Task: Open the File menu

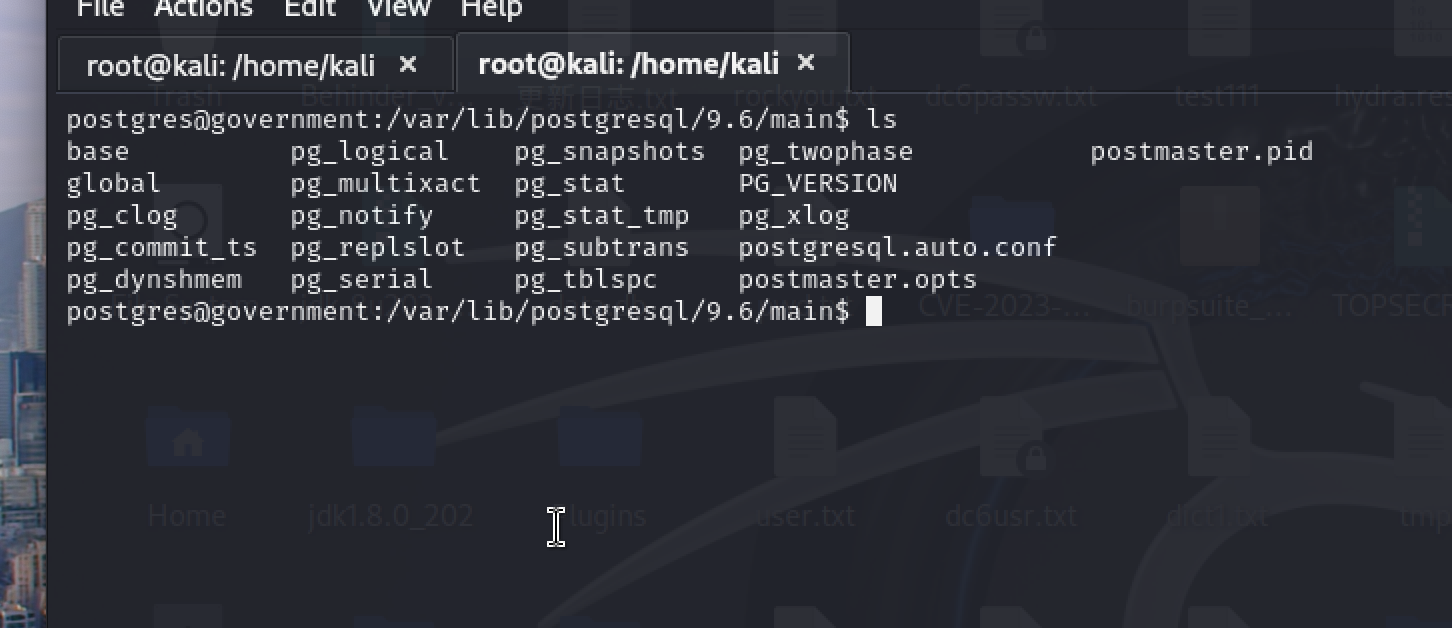Action: (100, 9)
